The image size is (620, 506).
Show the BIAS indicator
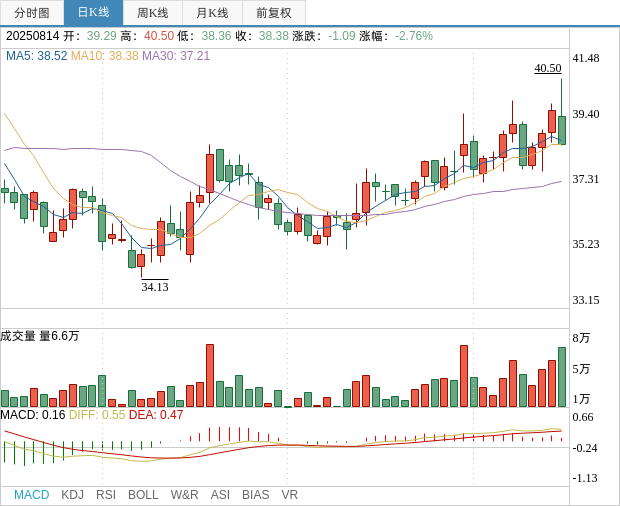coord(255,495)
